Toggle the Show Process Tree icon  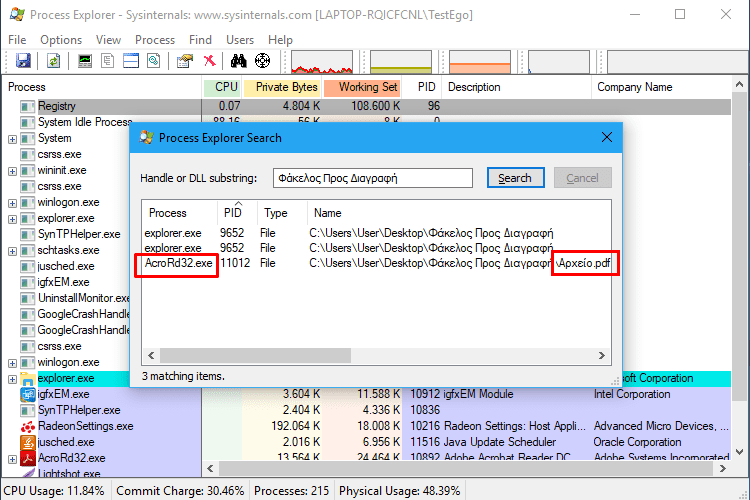[x=108, y=61]
